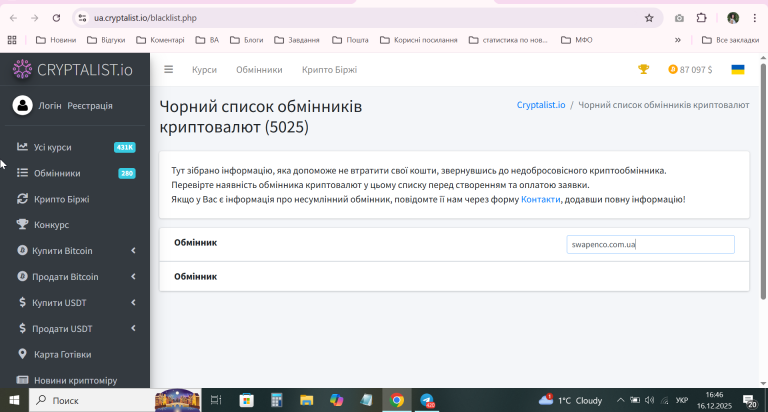Show more bookmarks with the chevron
This screenshot has width=768, height=412.
click(x=678, y=40)
